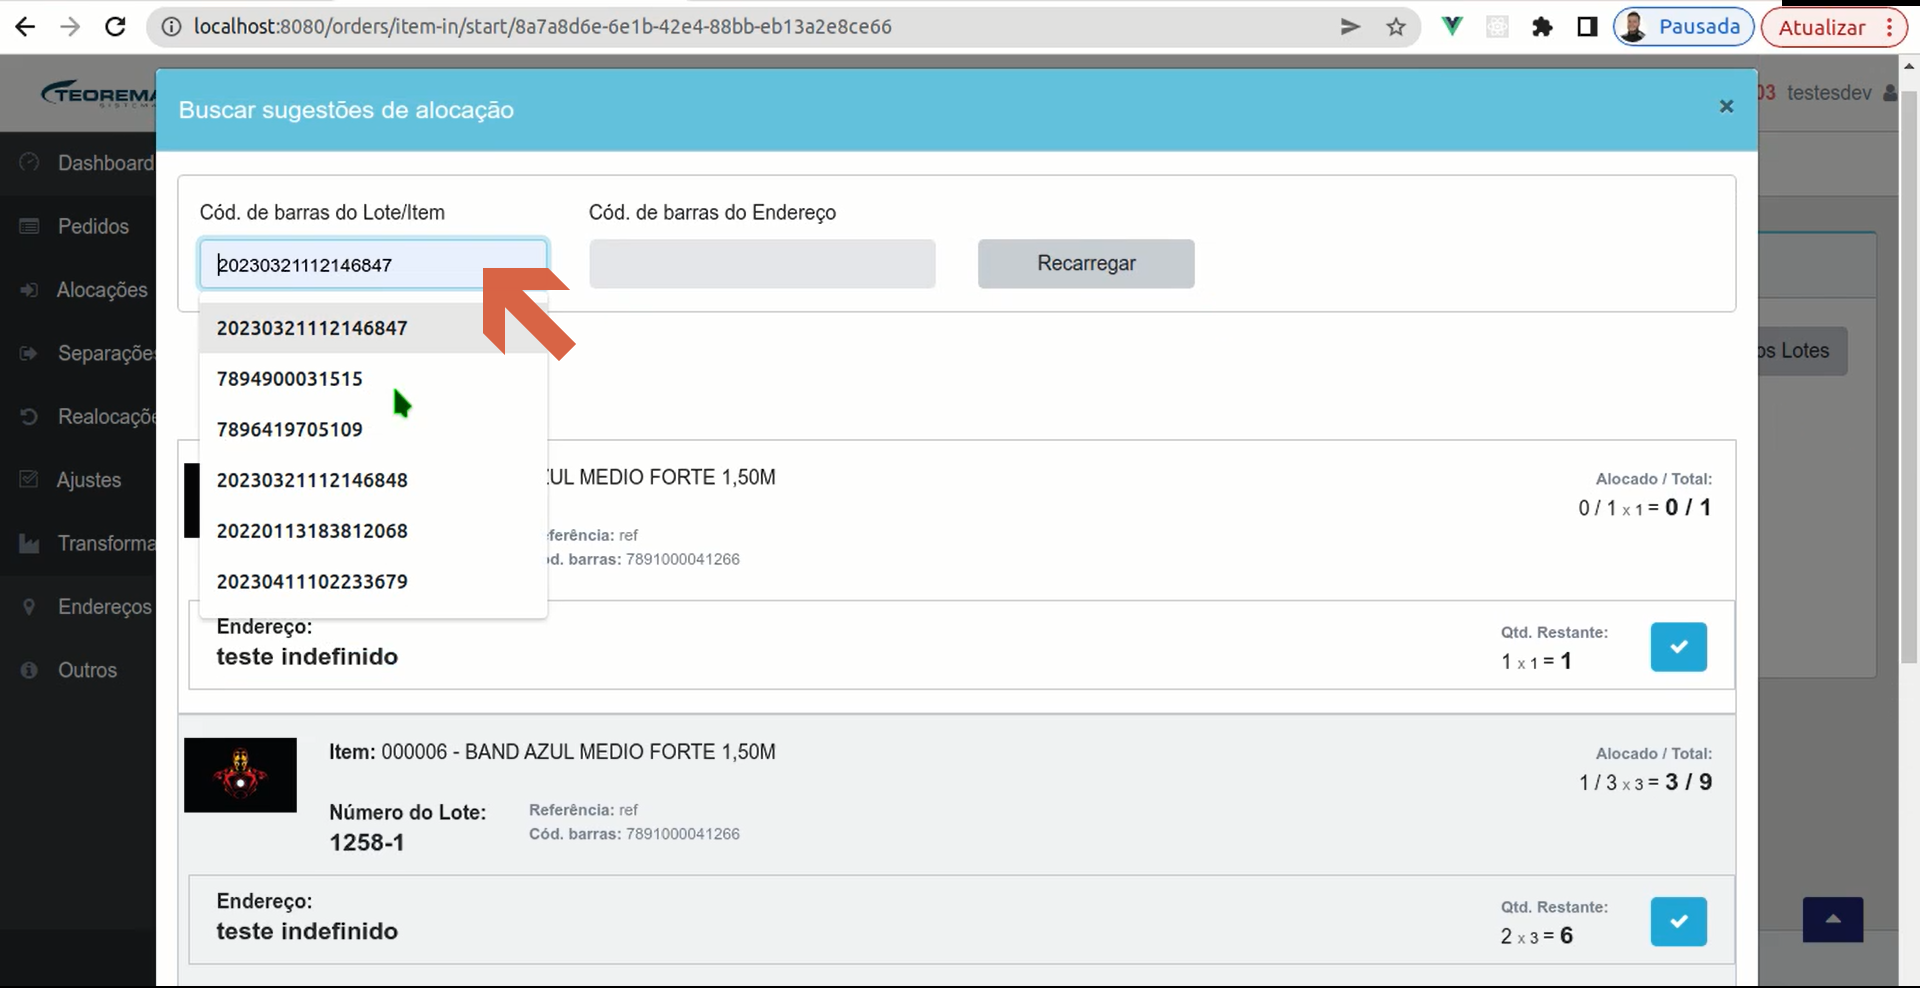The width and height of the screenshot is (1920, 988).
Task: Click the browser forward arrow
Action: pyautogui.click(x=70, y=27)
